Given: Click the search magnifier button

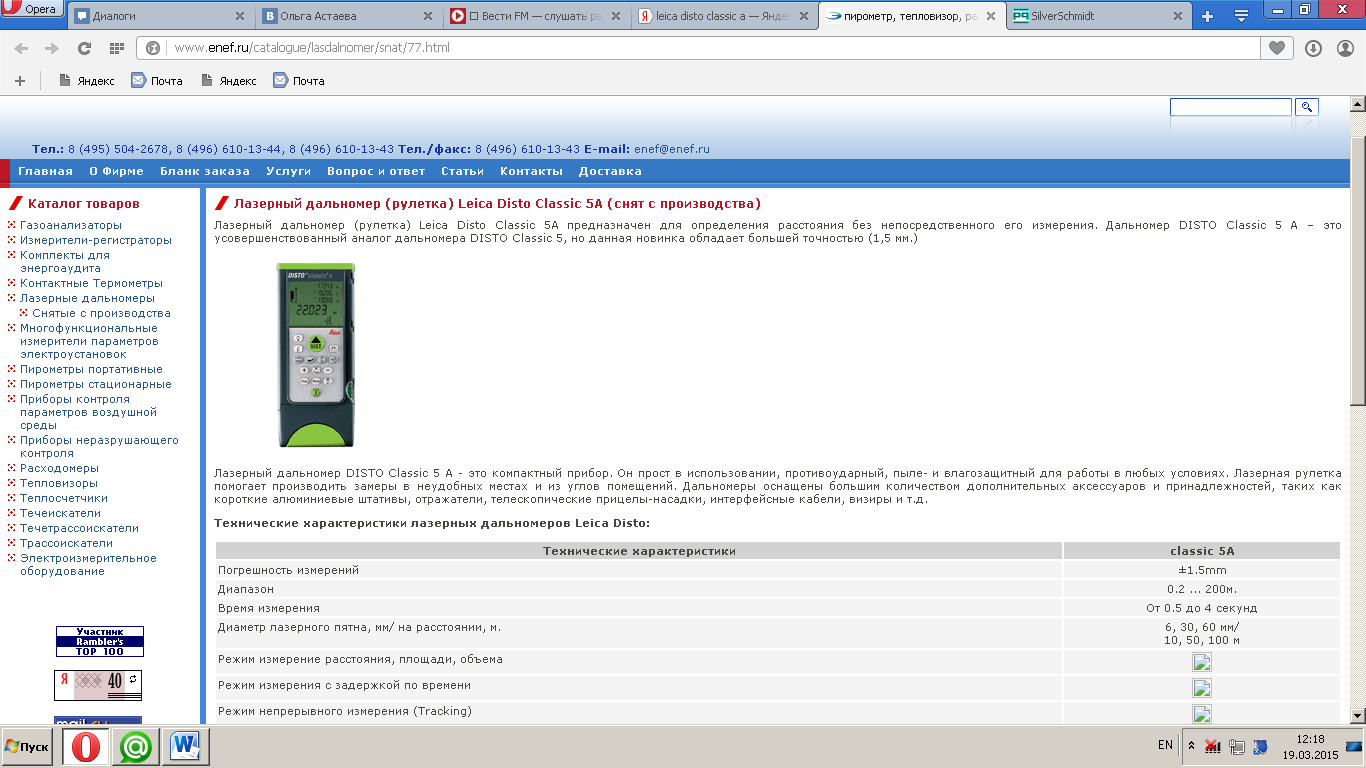Looking at the screenshot, I should (1307, 107).
